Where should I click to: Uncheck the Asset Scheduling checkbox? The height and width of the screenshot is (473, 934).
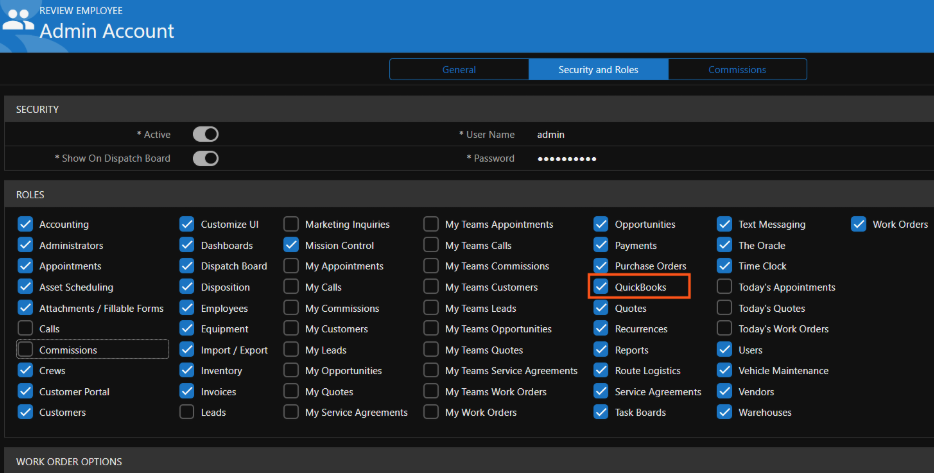[x=25, y=287]
